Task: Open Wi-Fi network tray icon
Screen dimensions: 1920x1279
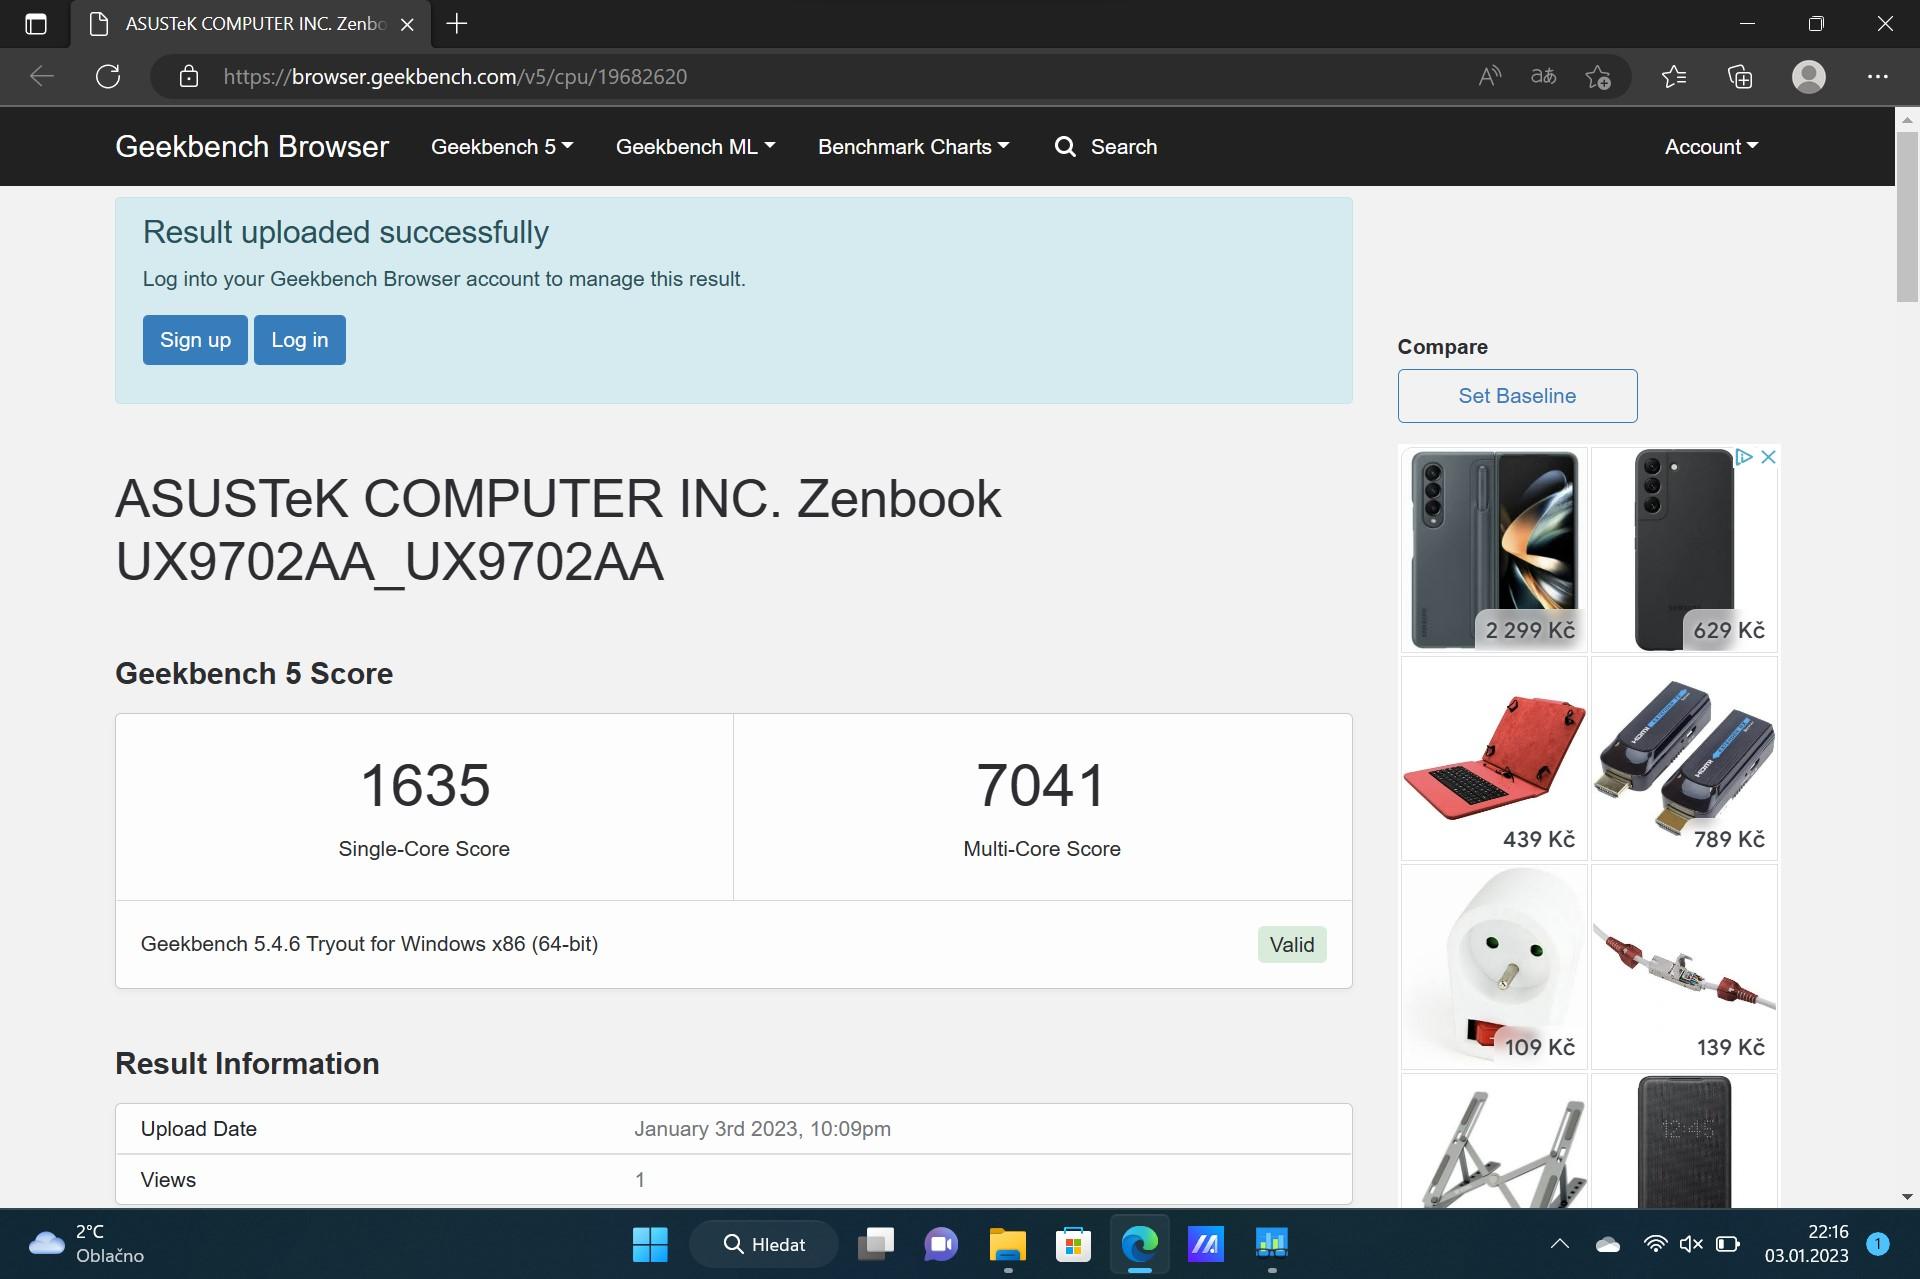Action: coord(1656,1244)
